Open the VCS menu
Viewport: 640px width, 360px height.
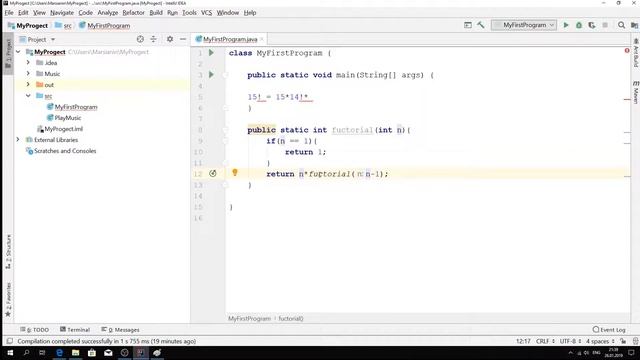point(207,13)
